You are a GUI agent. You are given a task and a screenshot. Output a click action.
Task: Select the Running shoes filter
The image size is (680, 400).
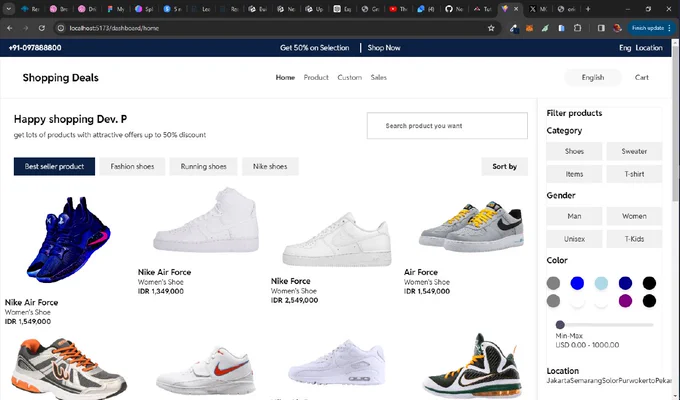(x=203, y=167)
